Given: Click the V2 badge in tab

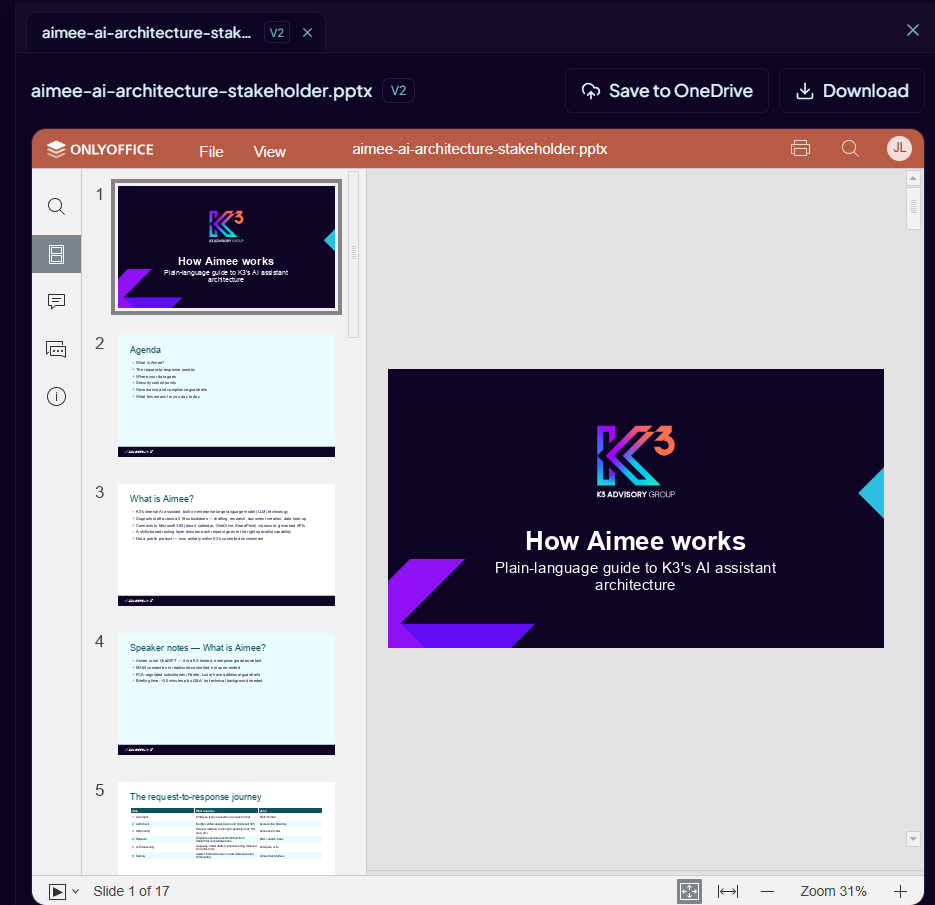Looking at the screenshot, I should [x=277, y=33].
